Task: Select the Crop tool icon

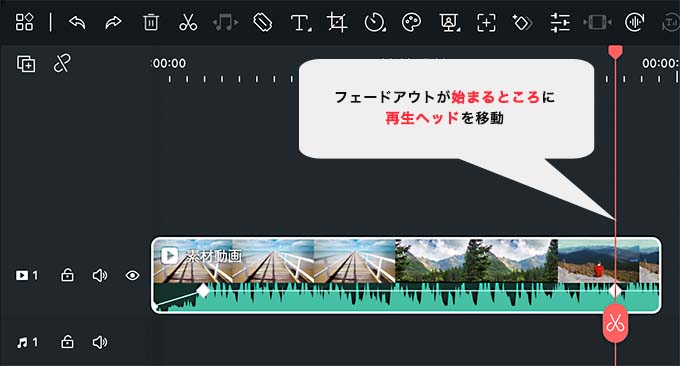Action: point(337,22)
